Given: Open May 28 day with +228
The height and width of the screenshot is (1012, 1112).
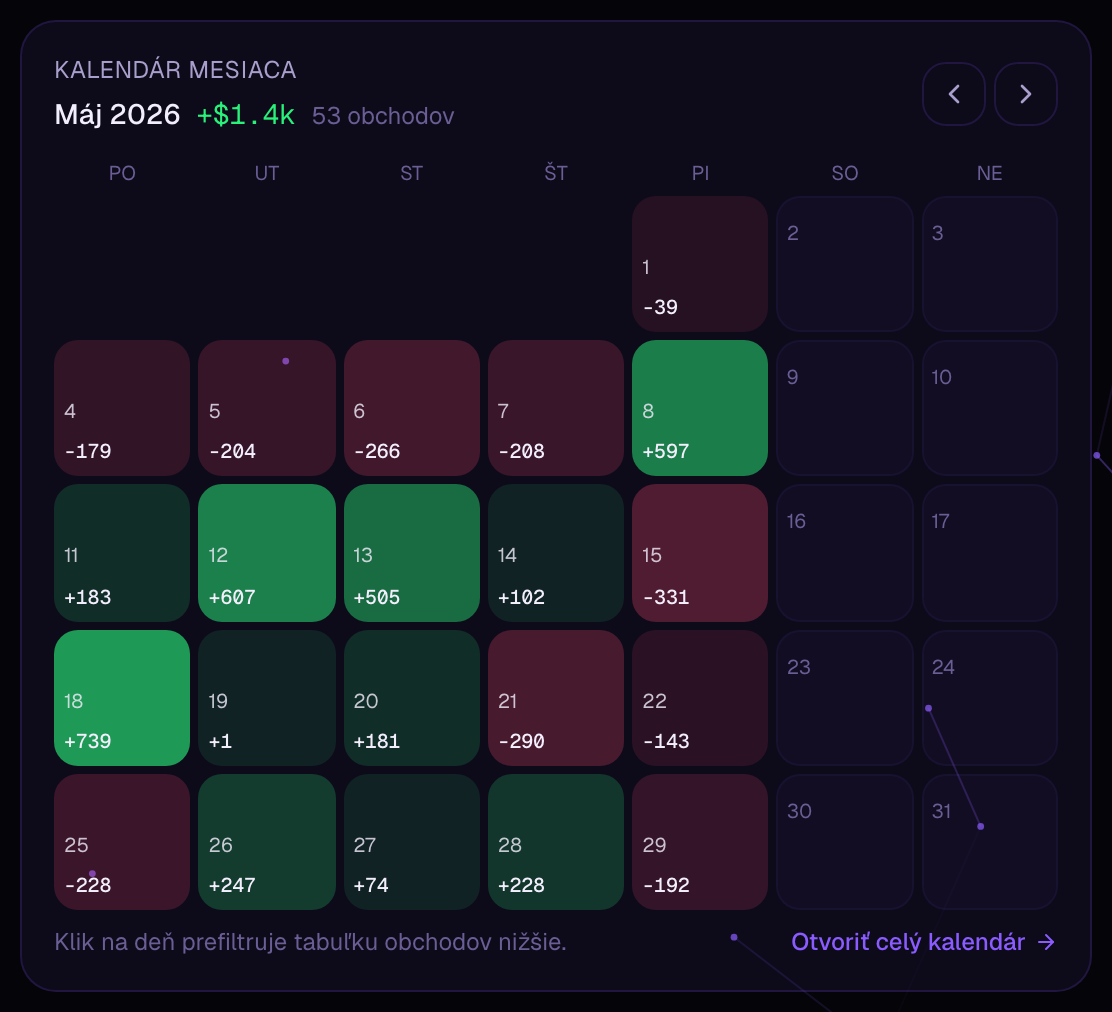Looking at the screenshot, I should coord(556,842).
